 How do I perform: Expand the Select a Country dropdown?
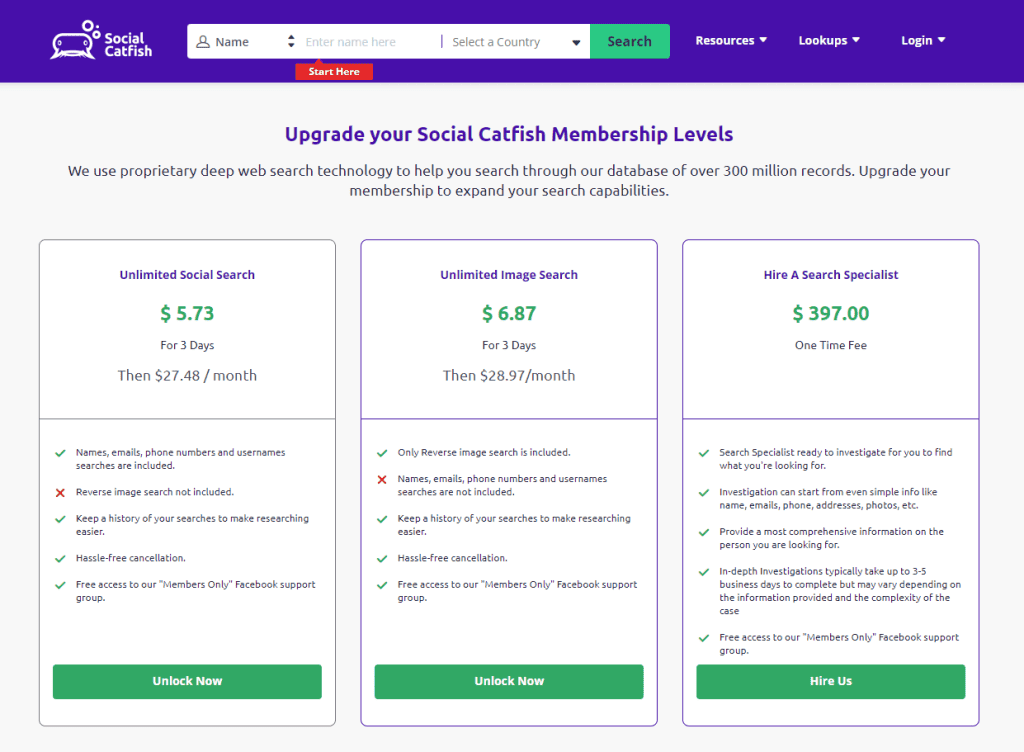516,42
